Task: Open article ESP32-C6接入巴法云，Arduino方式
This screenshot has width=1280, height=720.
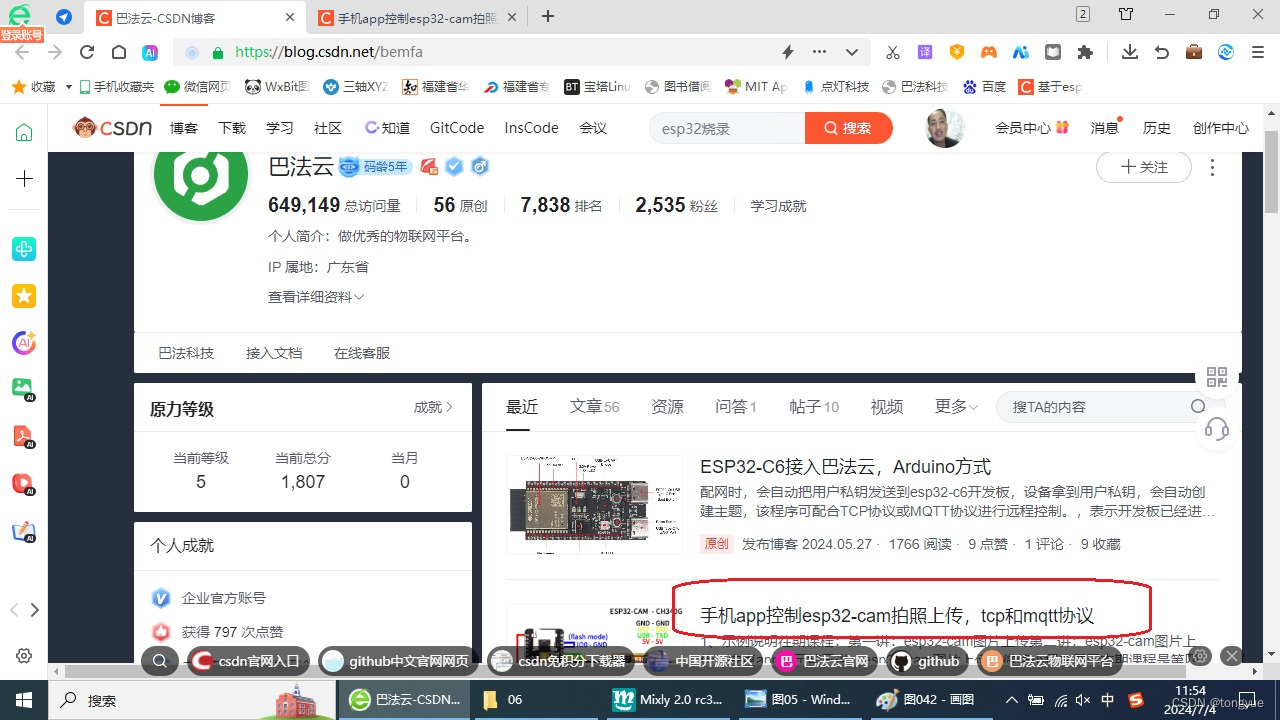Action: coord(846,467)
